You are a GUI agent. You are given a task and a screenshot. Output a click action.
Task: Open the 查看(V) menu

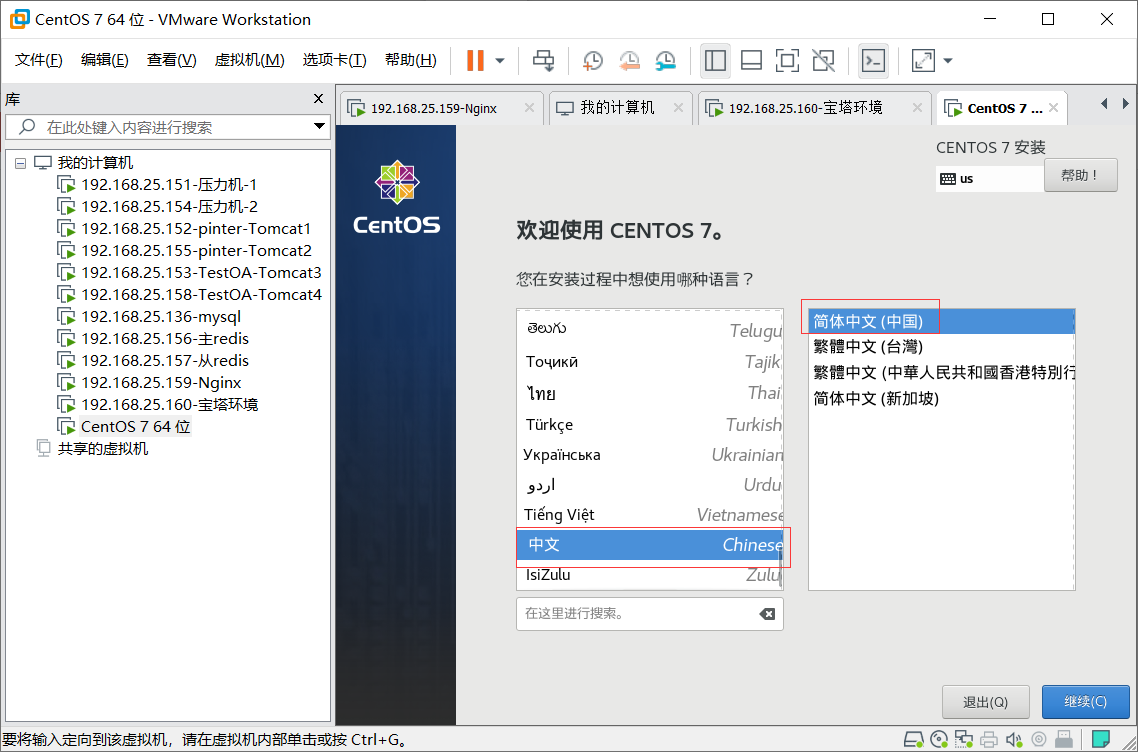tap(171, 60)
